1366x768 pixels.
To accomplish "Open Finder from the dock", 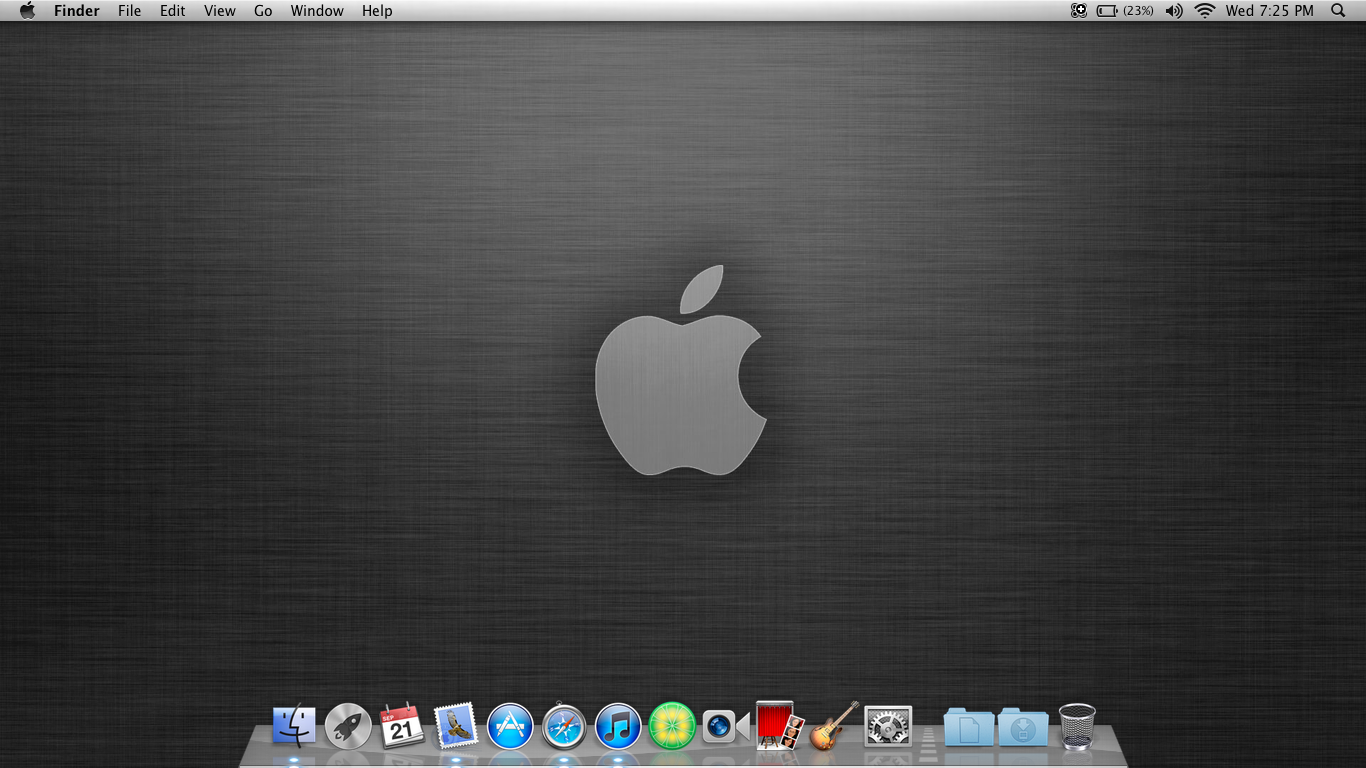I will click(x=294, y=726).
